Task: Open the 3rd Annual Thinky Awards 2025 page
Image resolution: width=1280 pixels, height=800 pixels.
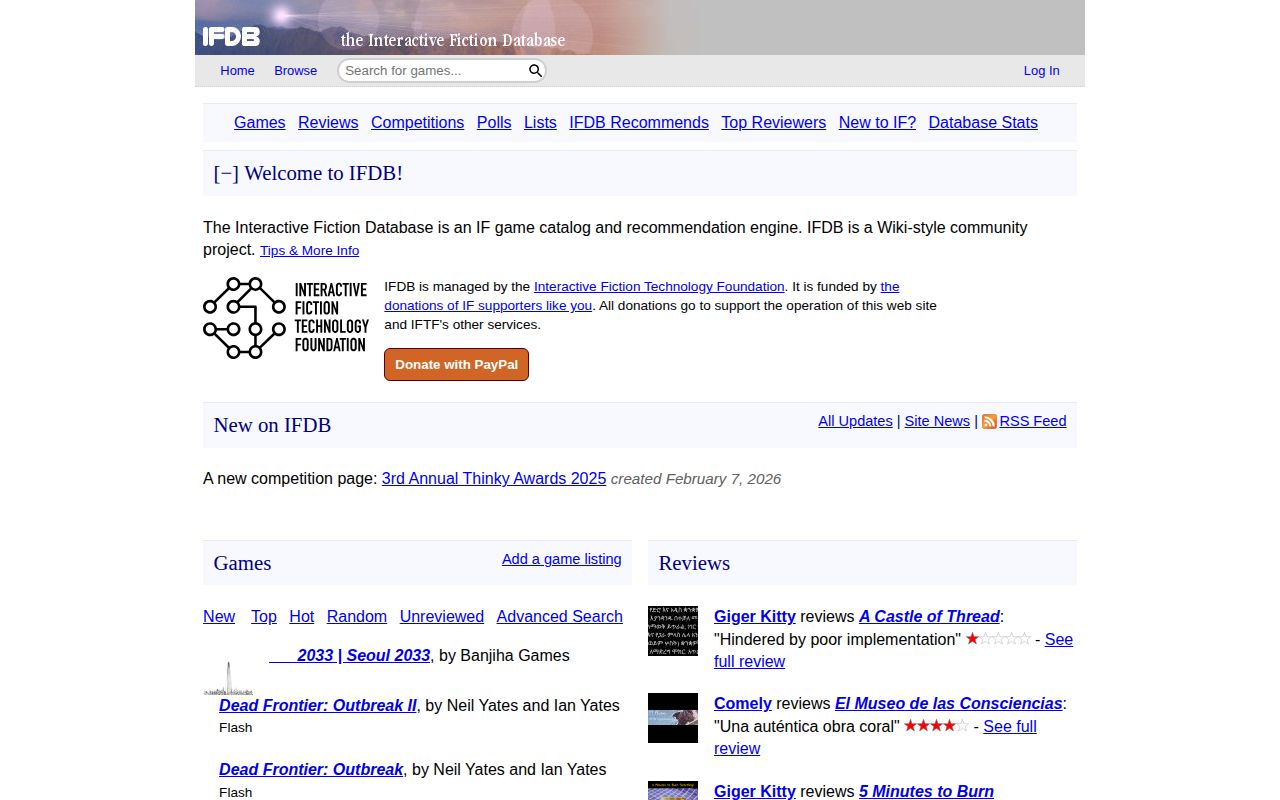Action: [493, 479]
